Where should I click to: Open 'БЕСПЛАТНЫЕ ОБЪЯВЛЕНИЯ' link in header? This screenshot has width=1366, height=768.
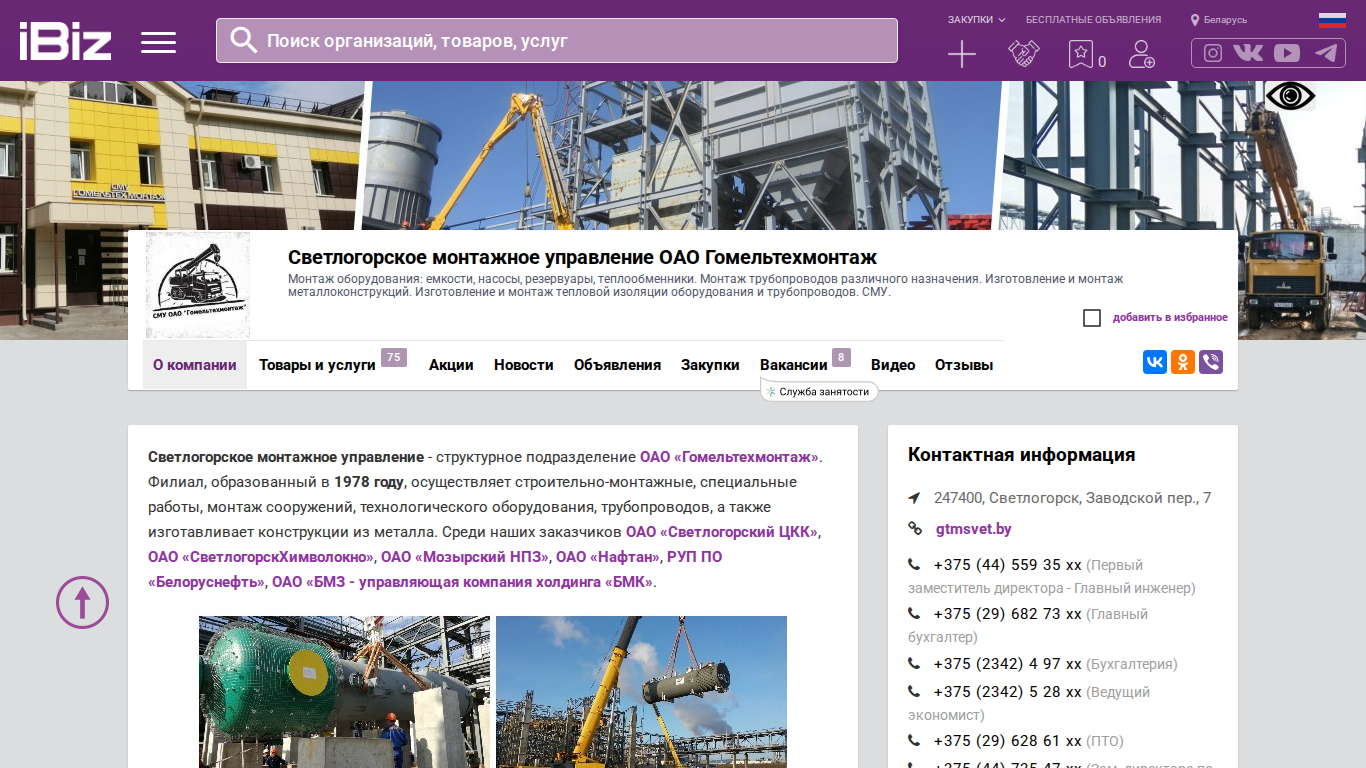(x=1094, y=20)
